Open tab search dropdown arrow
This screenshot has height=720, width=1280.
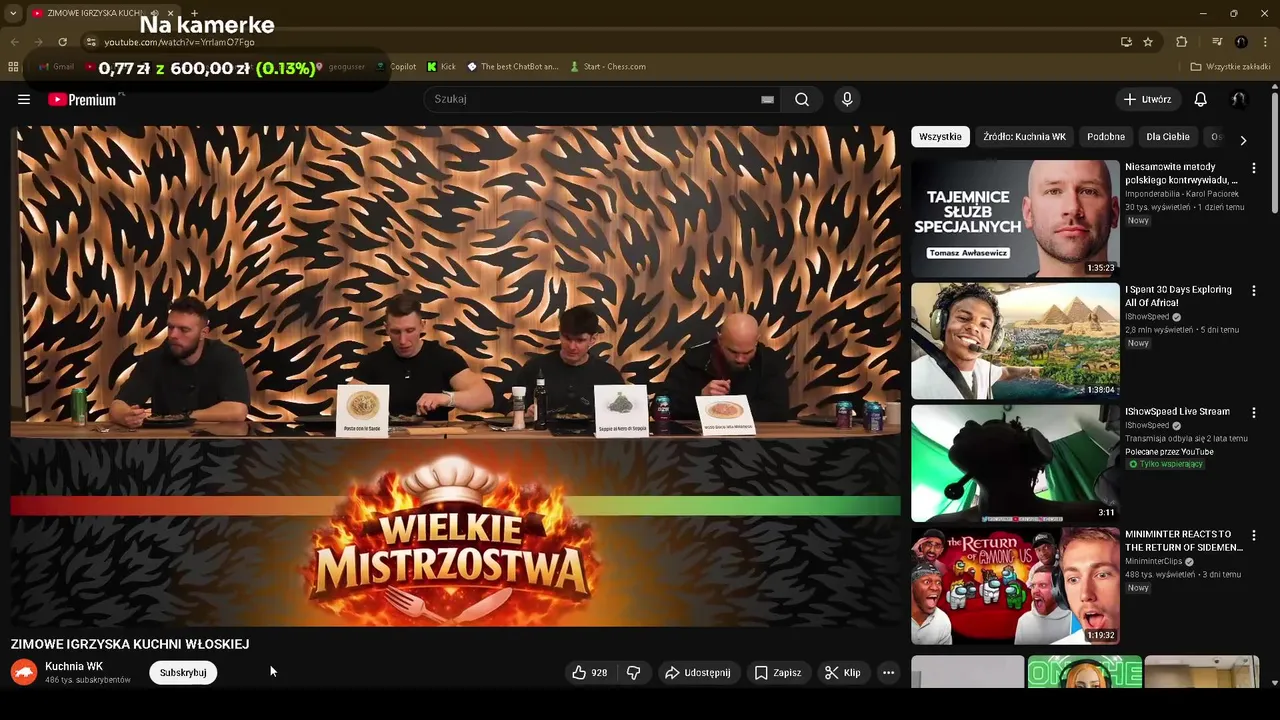[13, 13]
